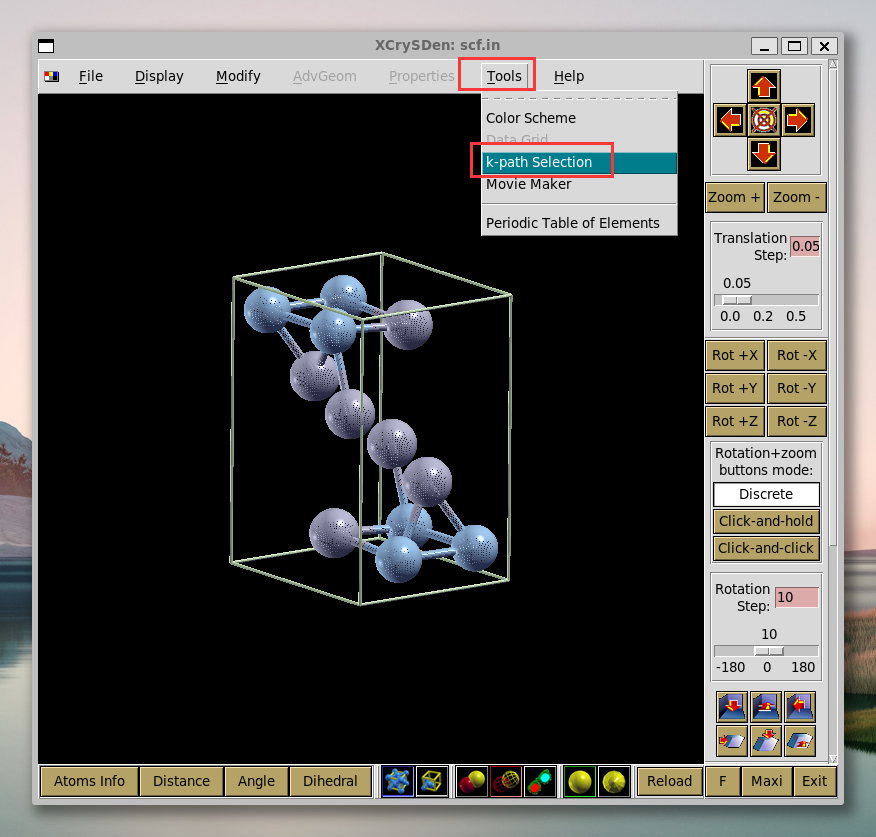
Task: Click the Rot -Z button
Action: 797,421
